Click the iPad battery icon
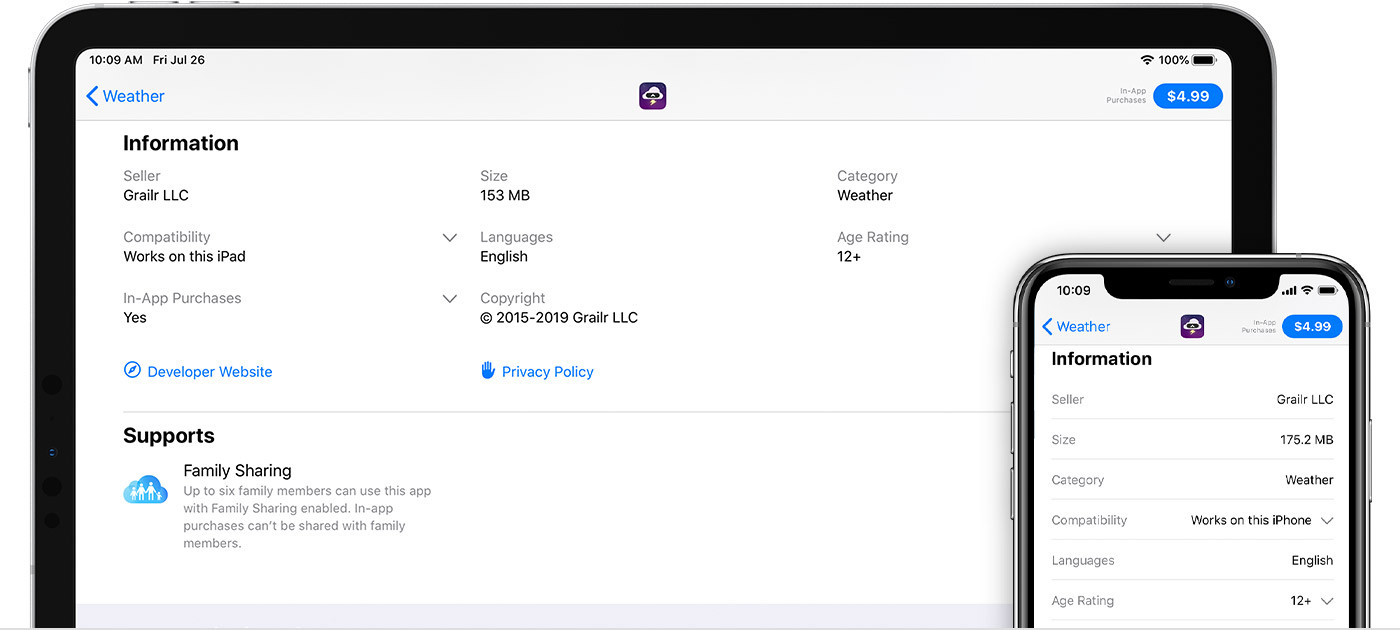1400x630 pixels. pos(1204,60)
